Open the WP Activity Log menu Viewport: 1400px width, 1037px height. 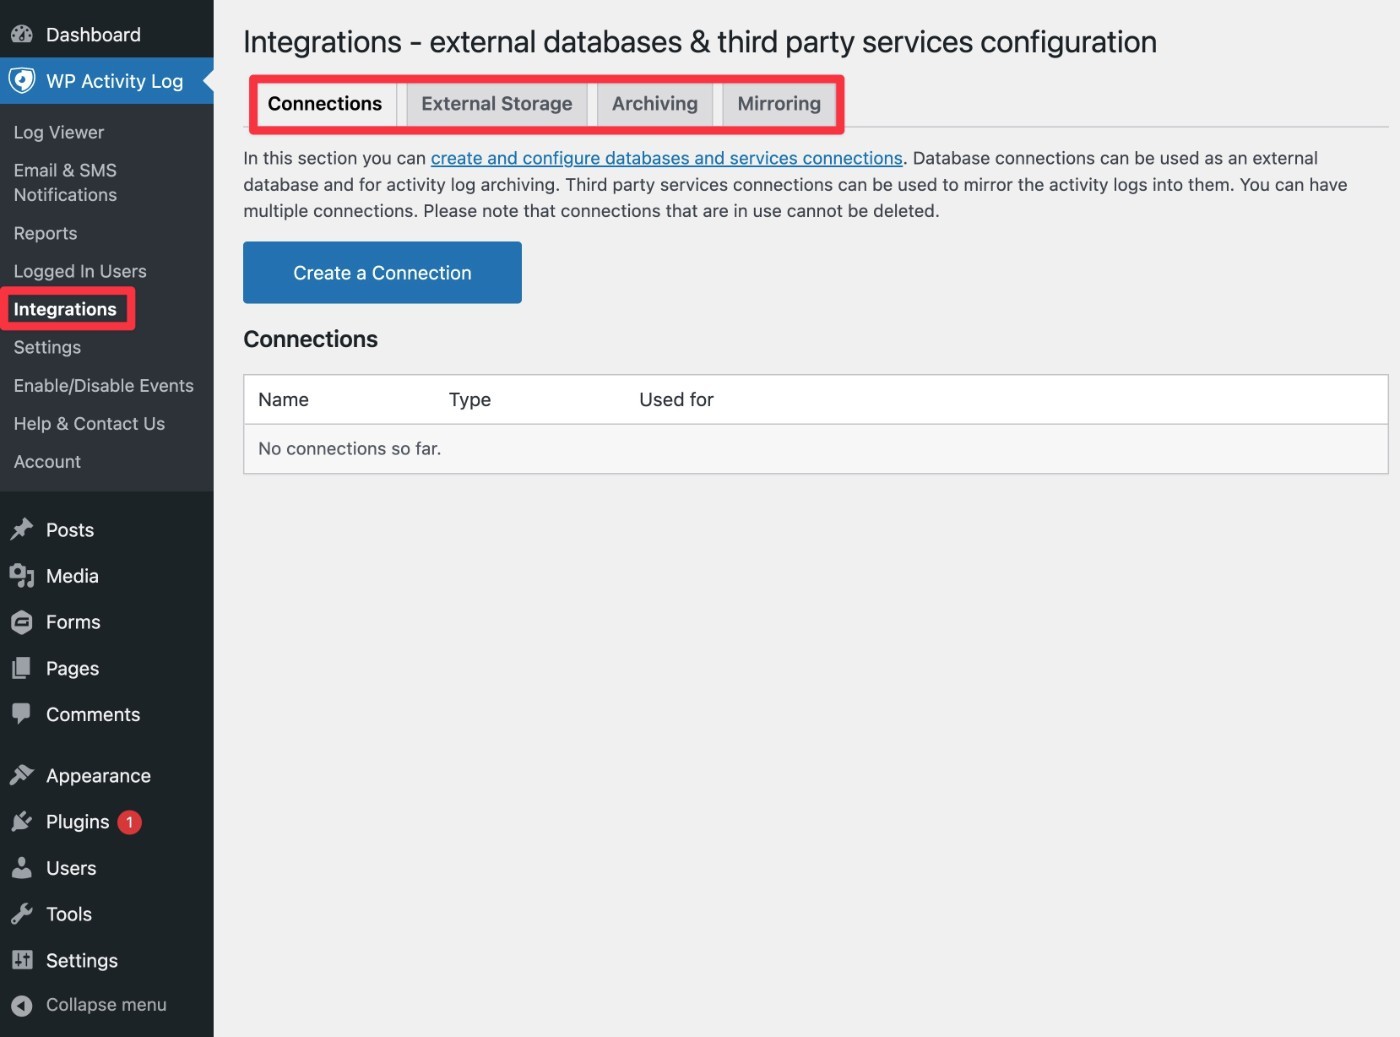(x=106, y=81)
